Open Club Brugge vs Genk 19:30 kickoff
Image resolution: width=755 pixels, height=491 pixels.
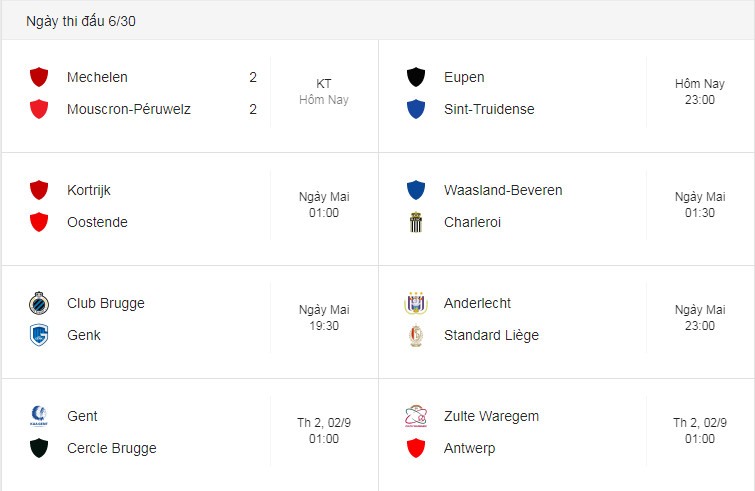[x=324, y=318]
